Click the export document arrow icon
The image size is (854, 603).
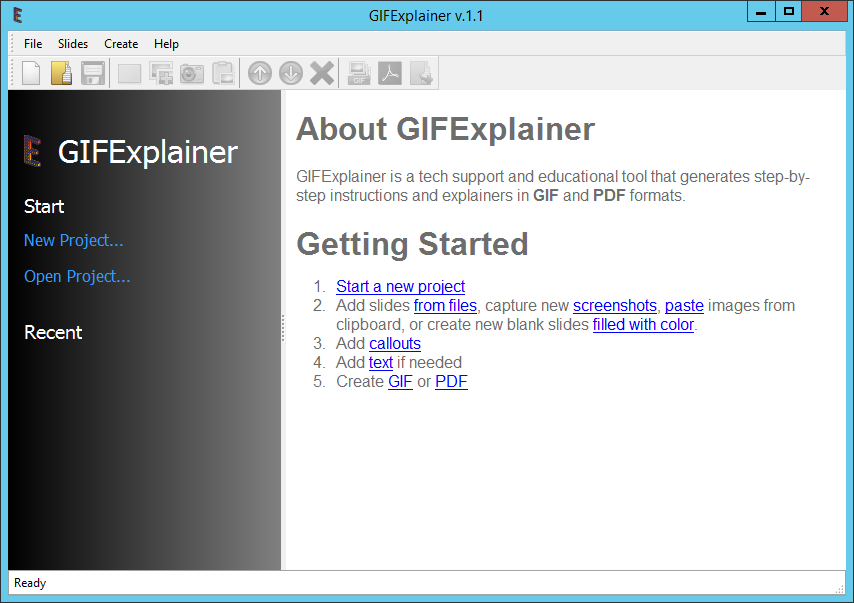pyautogui.click(x=422, y=73)
